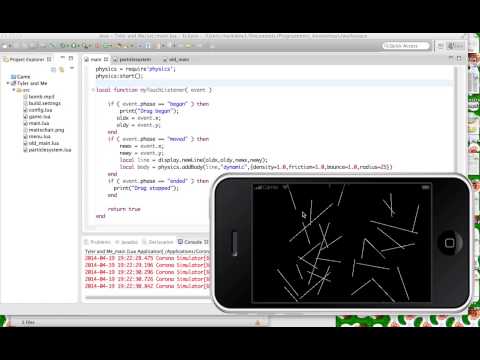Screen dimensions: 480x360
Task: Select particlesystem.lua in the file tree
Action: point(47,150)
